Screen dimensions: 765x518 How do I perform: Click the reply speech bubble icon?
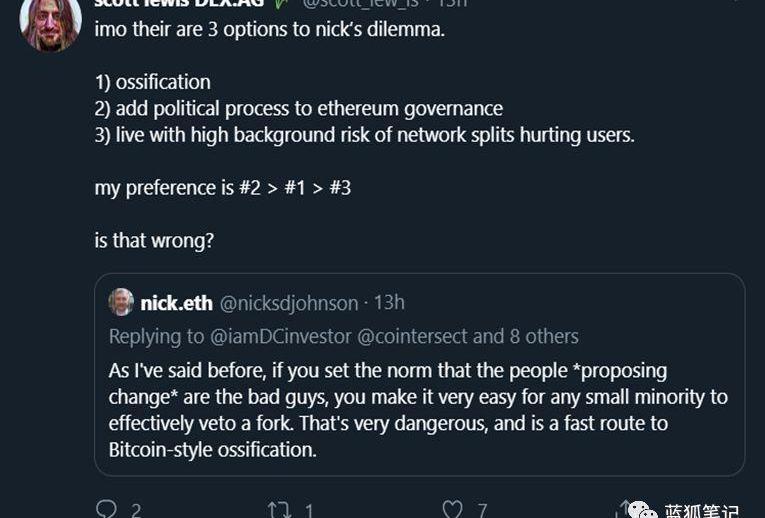[x=106, y=509]
